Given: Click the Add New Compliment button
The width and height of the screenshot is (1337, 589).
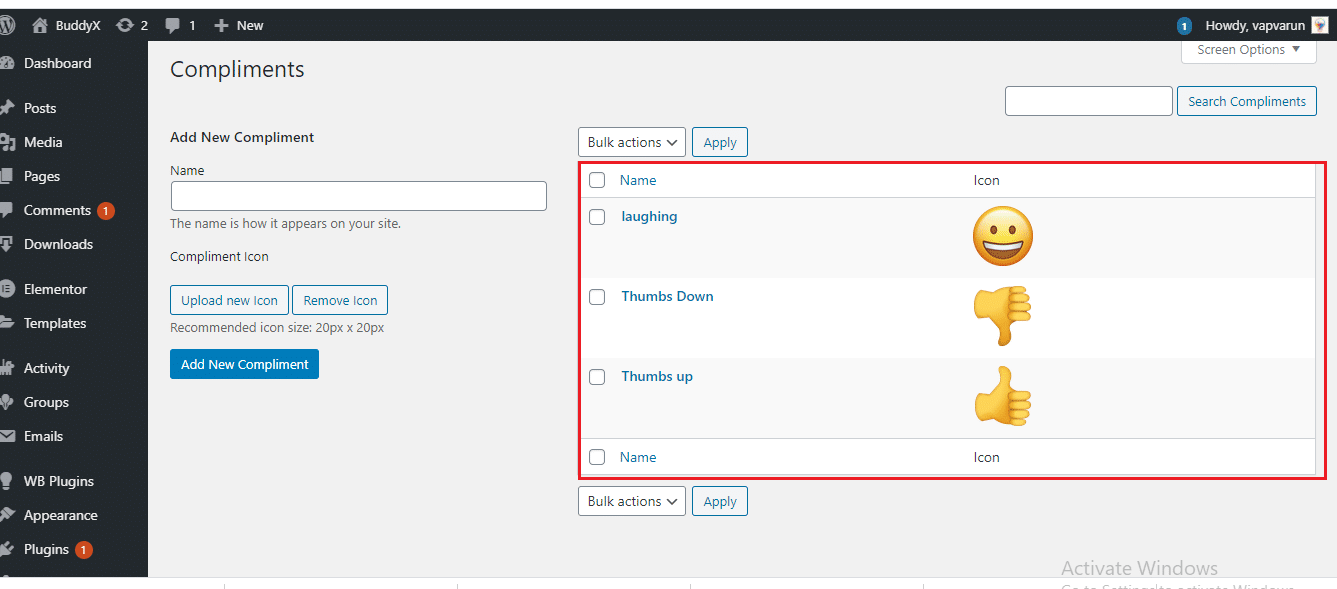Looking at the screenshot, I should pos(244,363).
